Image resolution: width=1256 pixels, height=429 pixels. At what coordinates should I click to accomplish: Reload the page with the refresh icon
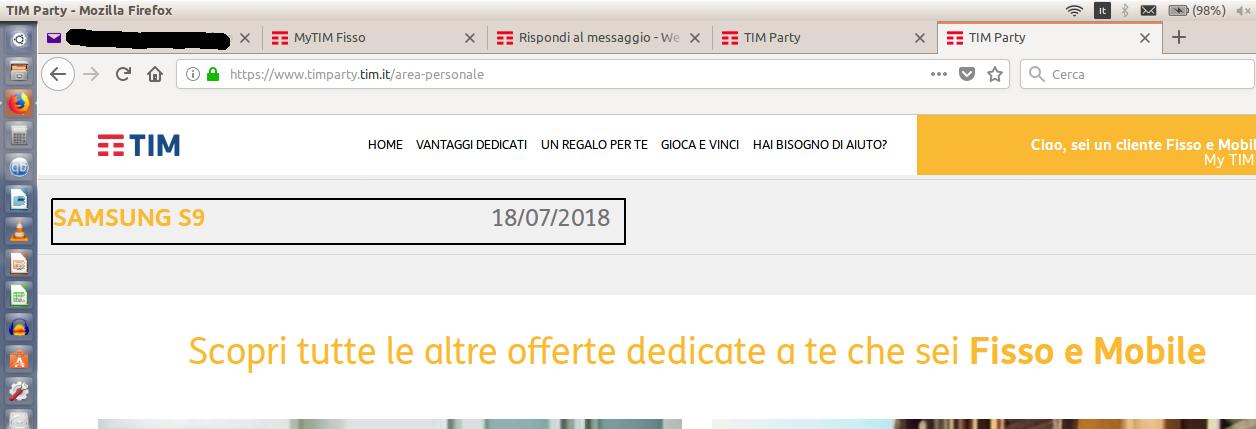tap(123, 74)
